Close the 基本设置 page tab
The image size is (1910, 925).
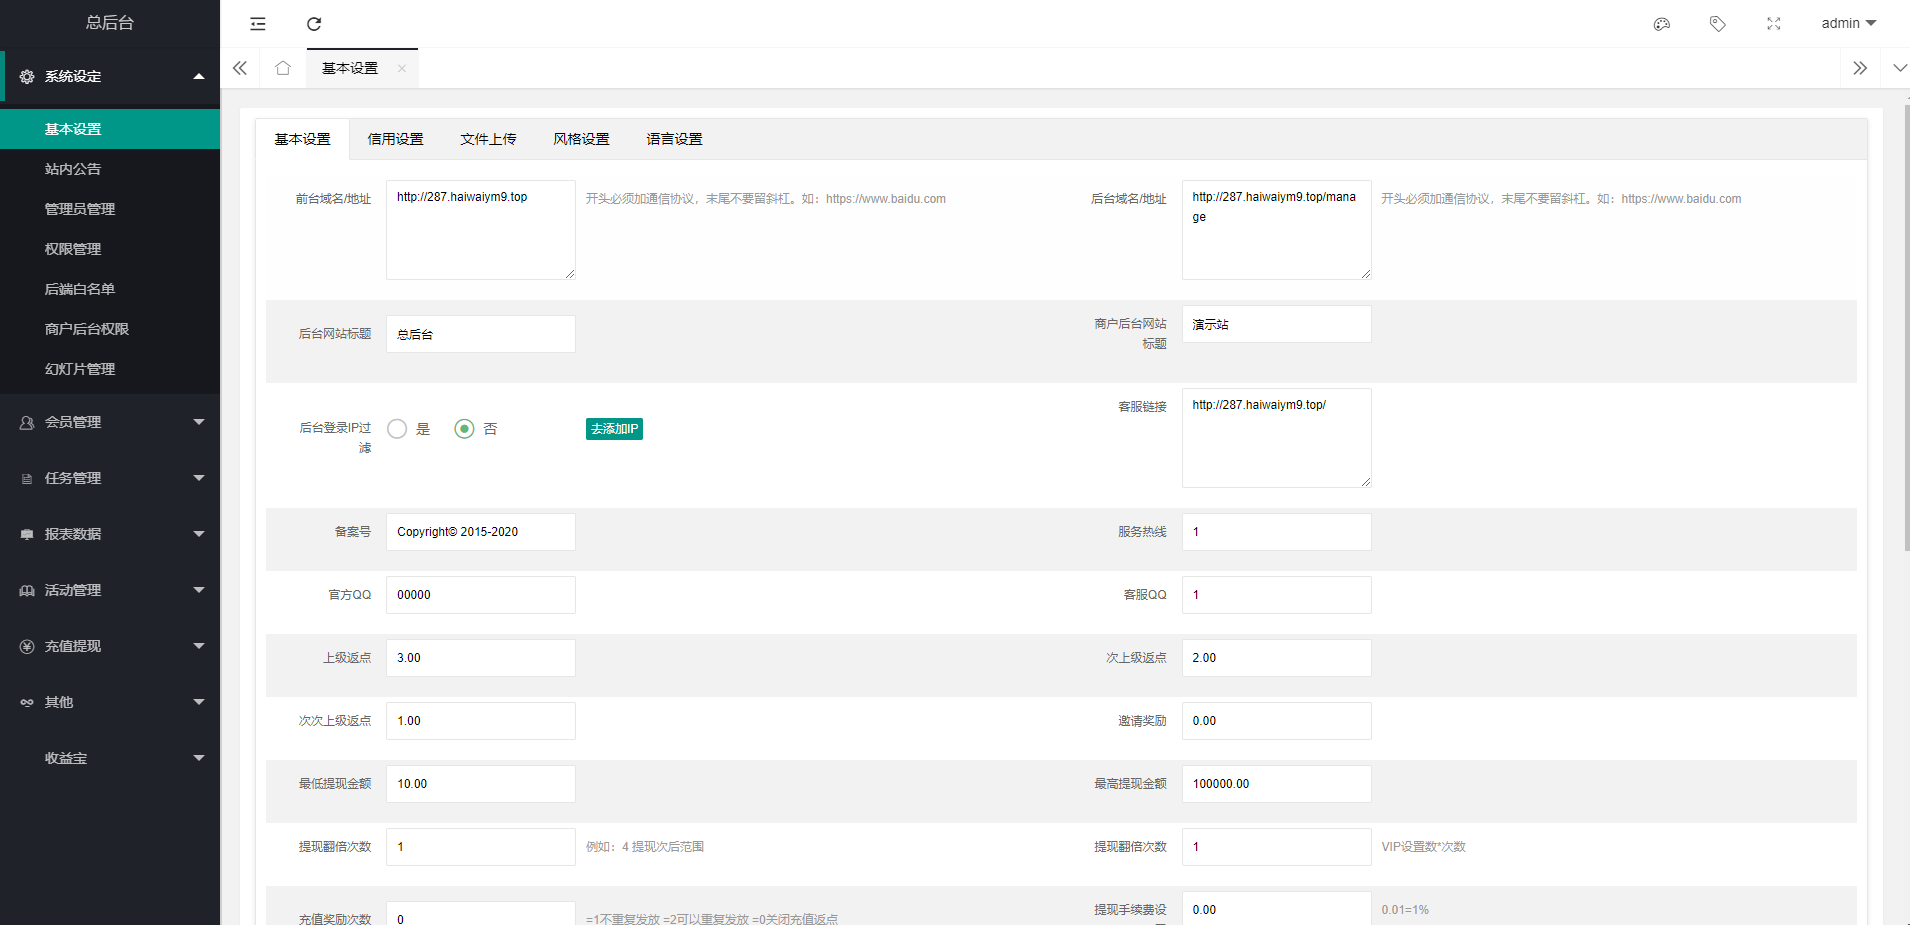coord(402,69)
